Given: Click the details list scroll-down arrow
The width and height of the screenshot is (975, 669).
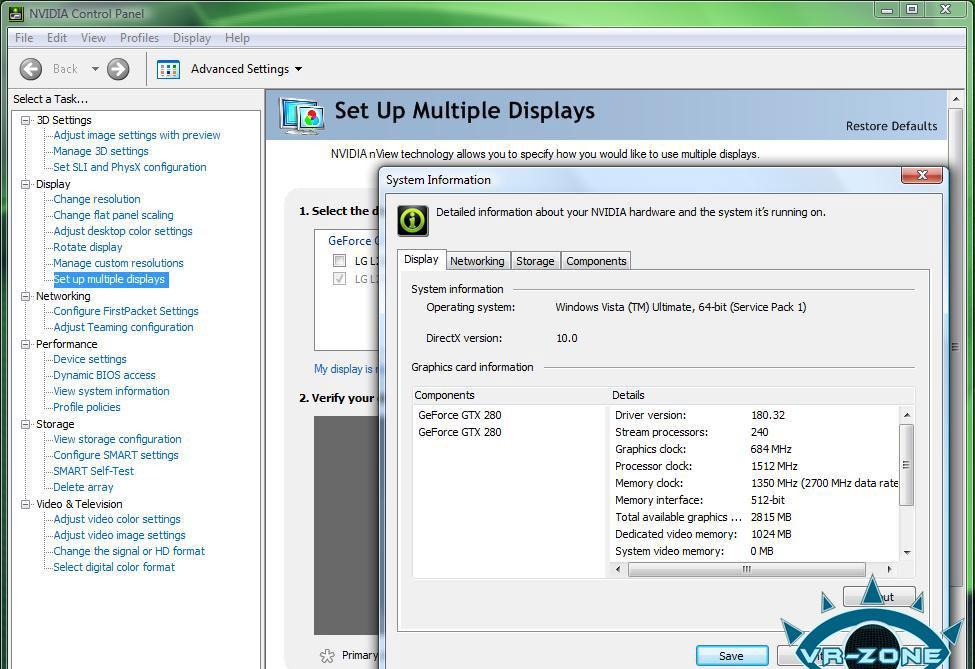Looking at the screenshot, I should pyautogui.click(x=907, y=552).
